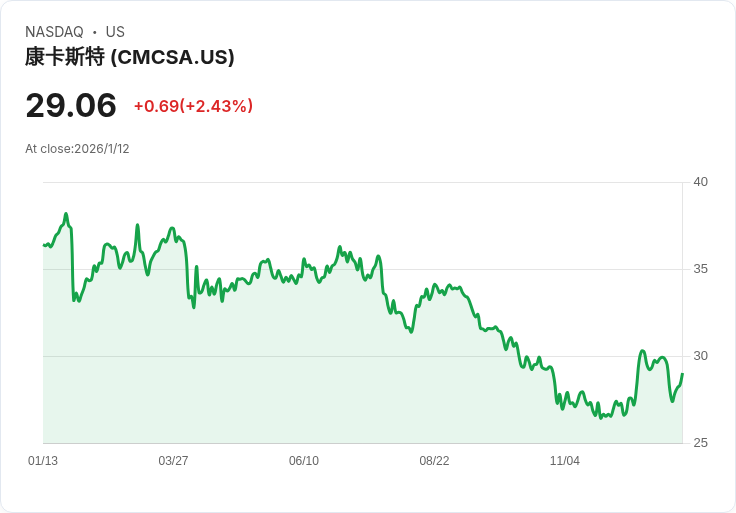The image size is (736, 513).
Task: Click the 35 label on price axis
Action: [700, 269]
